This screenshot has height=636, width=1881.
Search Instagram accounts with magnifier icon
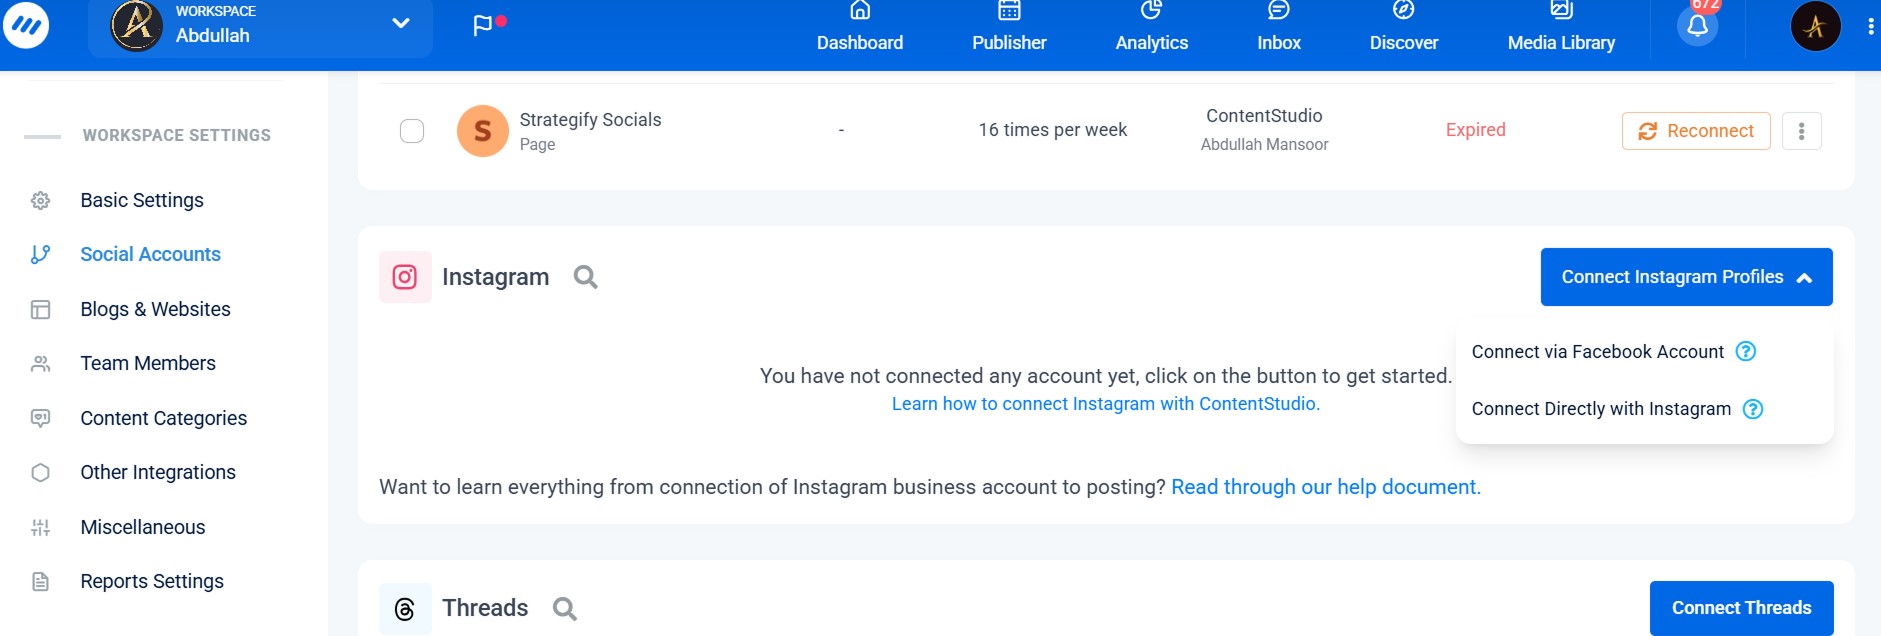click(586, 277)
